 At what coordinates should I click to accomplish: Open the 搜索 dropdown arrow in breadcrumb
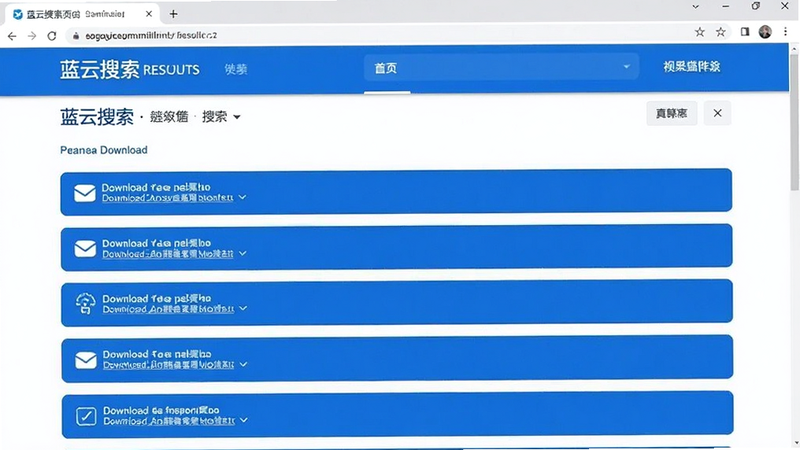(x=237, y=117)
